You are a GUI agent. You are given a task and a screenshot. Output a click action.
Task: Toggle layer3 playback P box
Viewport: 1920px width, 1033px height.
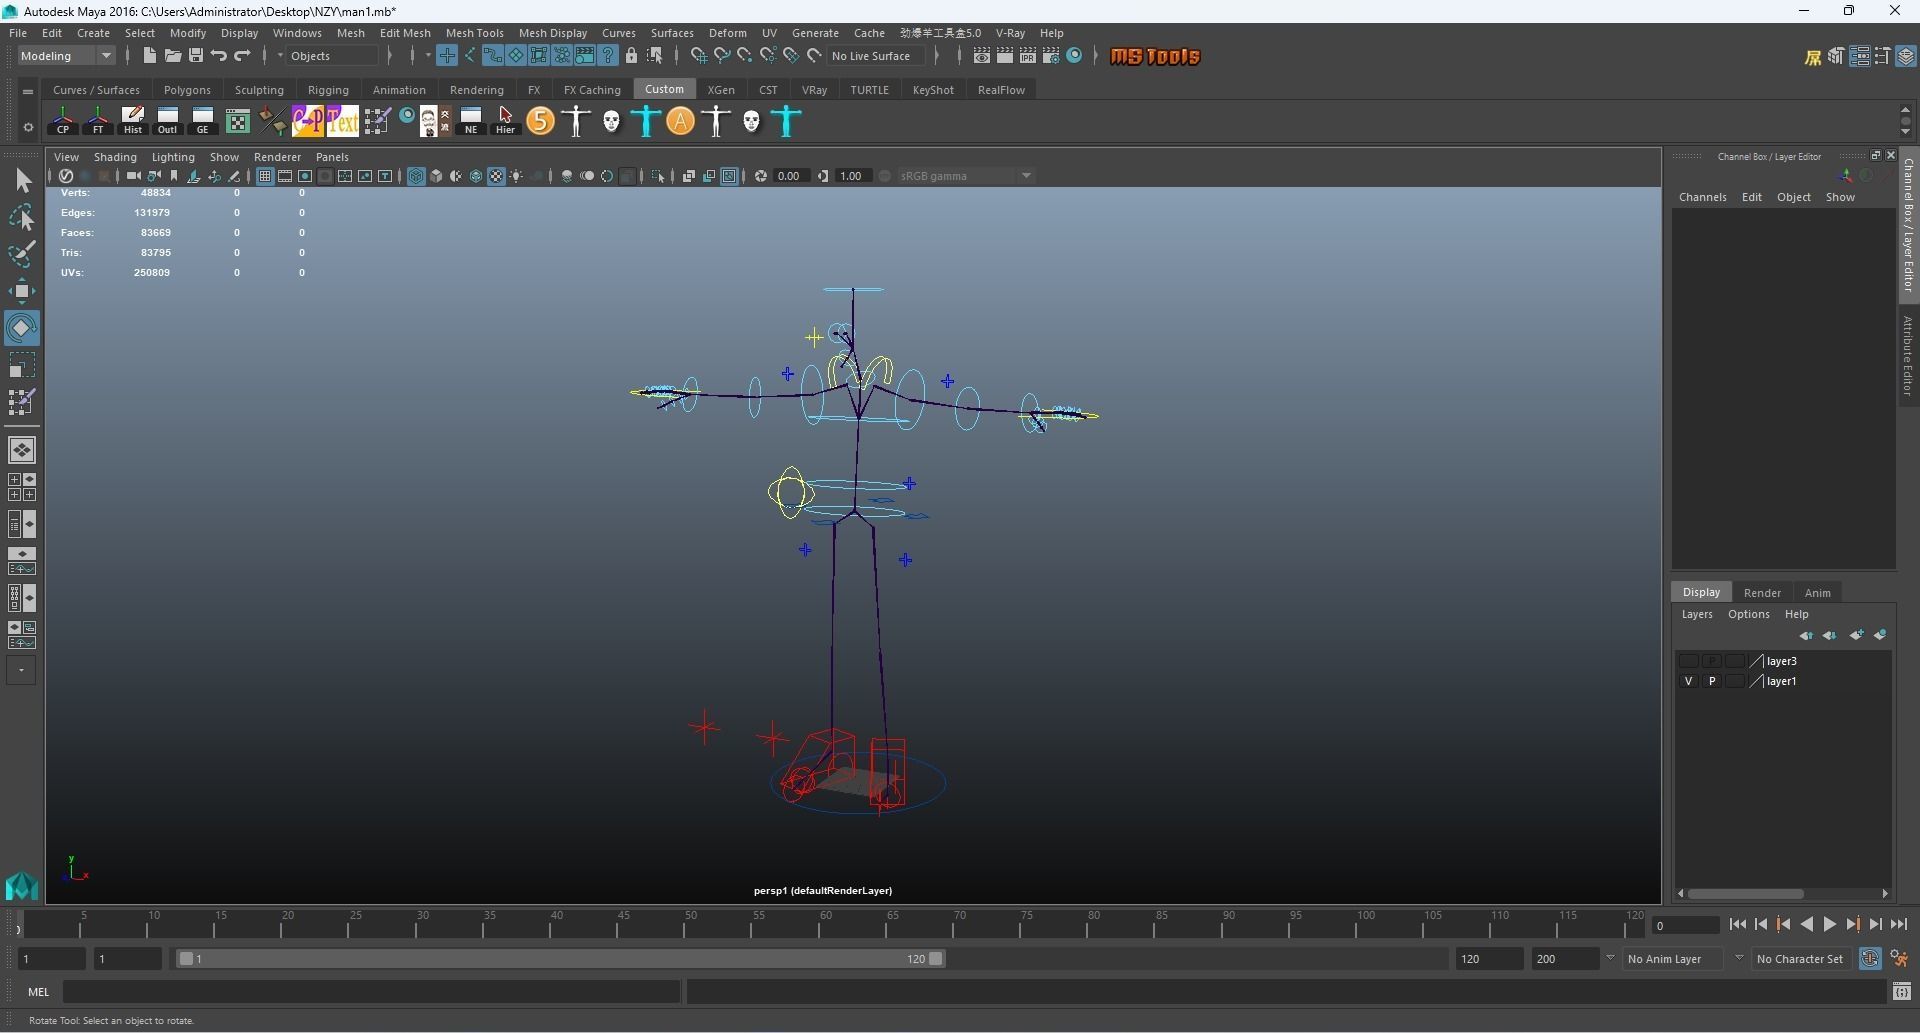point(1712,661)
